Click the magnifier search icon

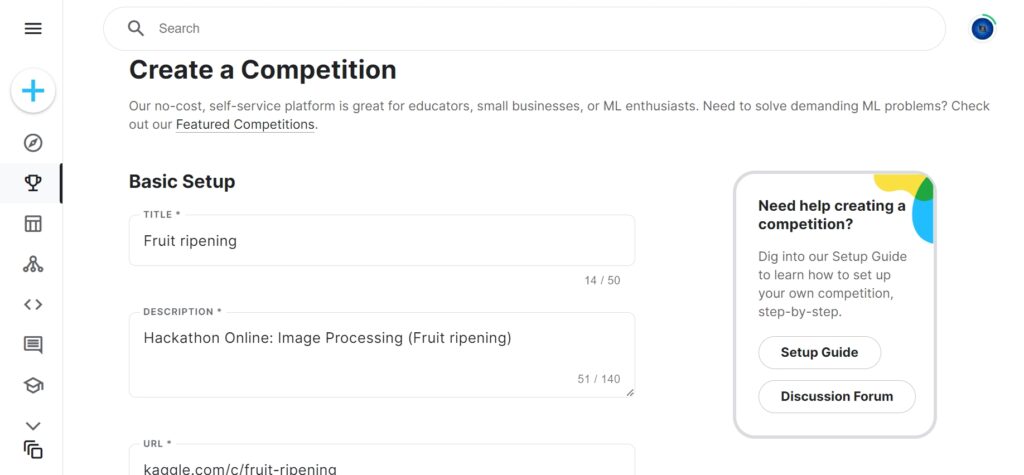pos(136,28)
